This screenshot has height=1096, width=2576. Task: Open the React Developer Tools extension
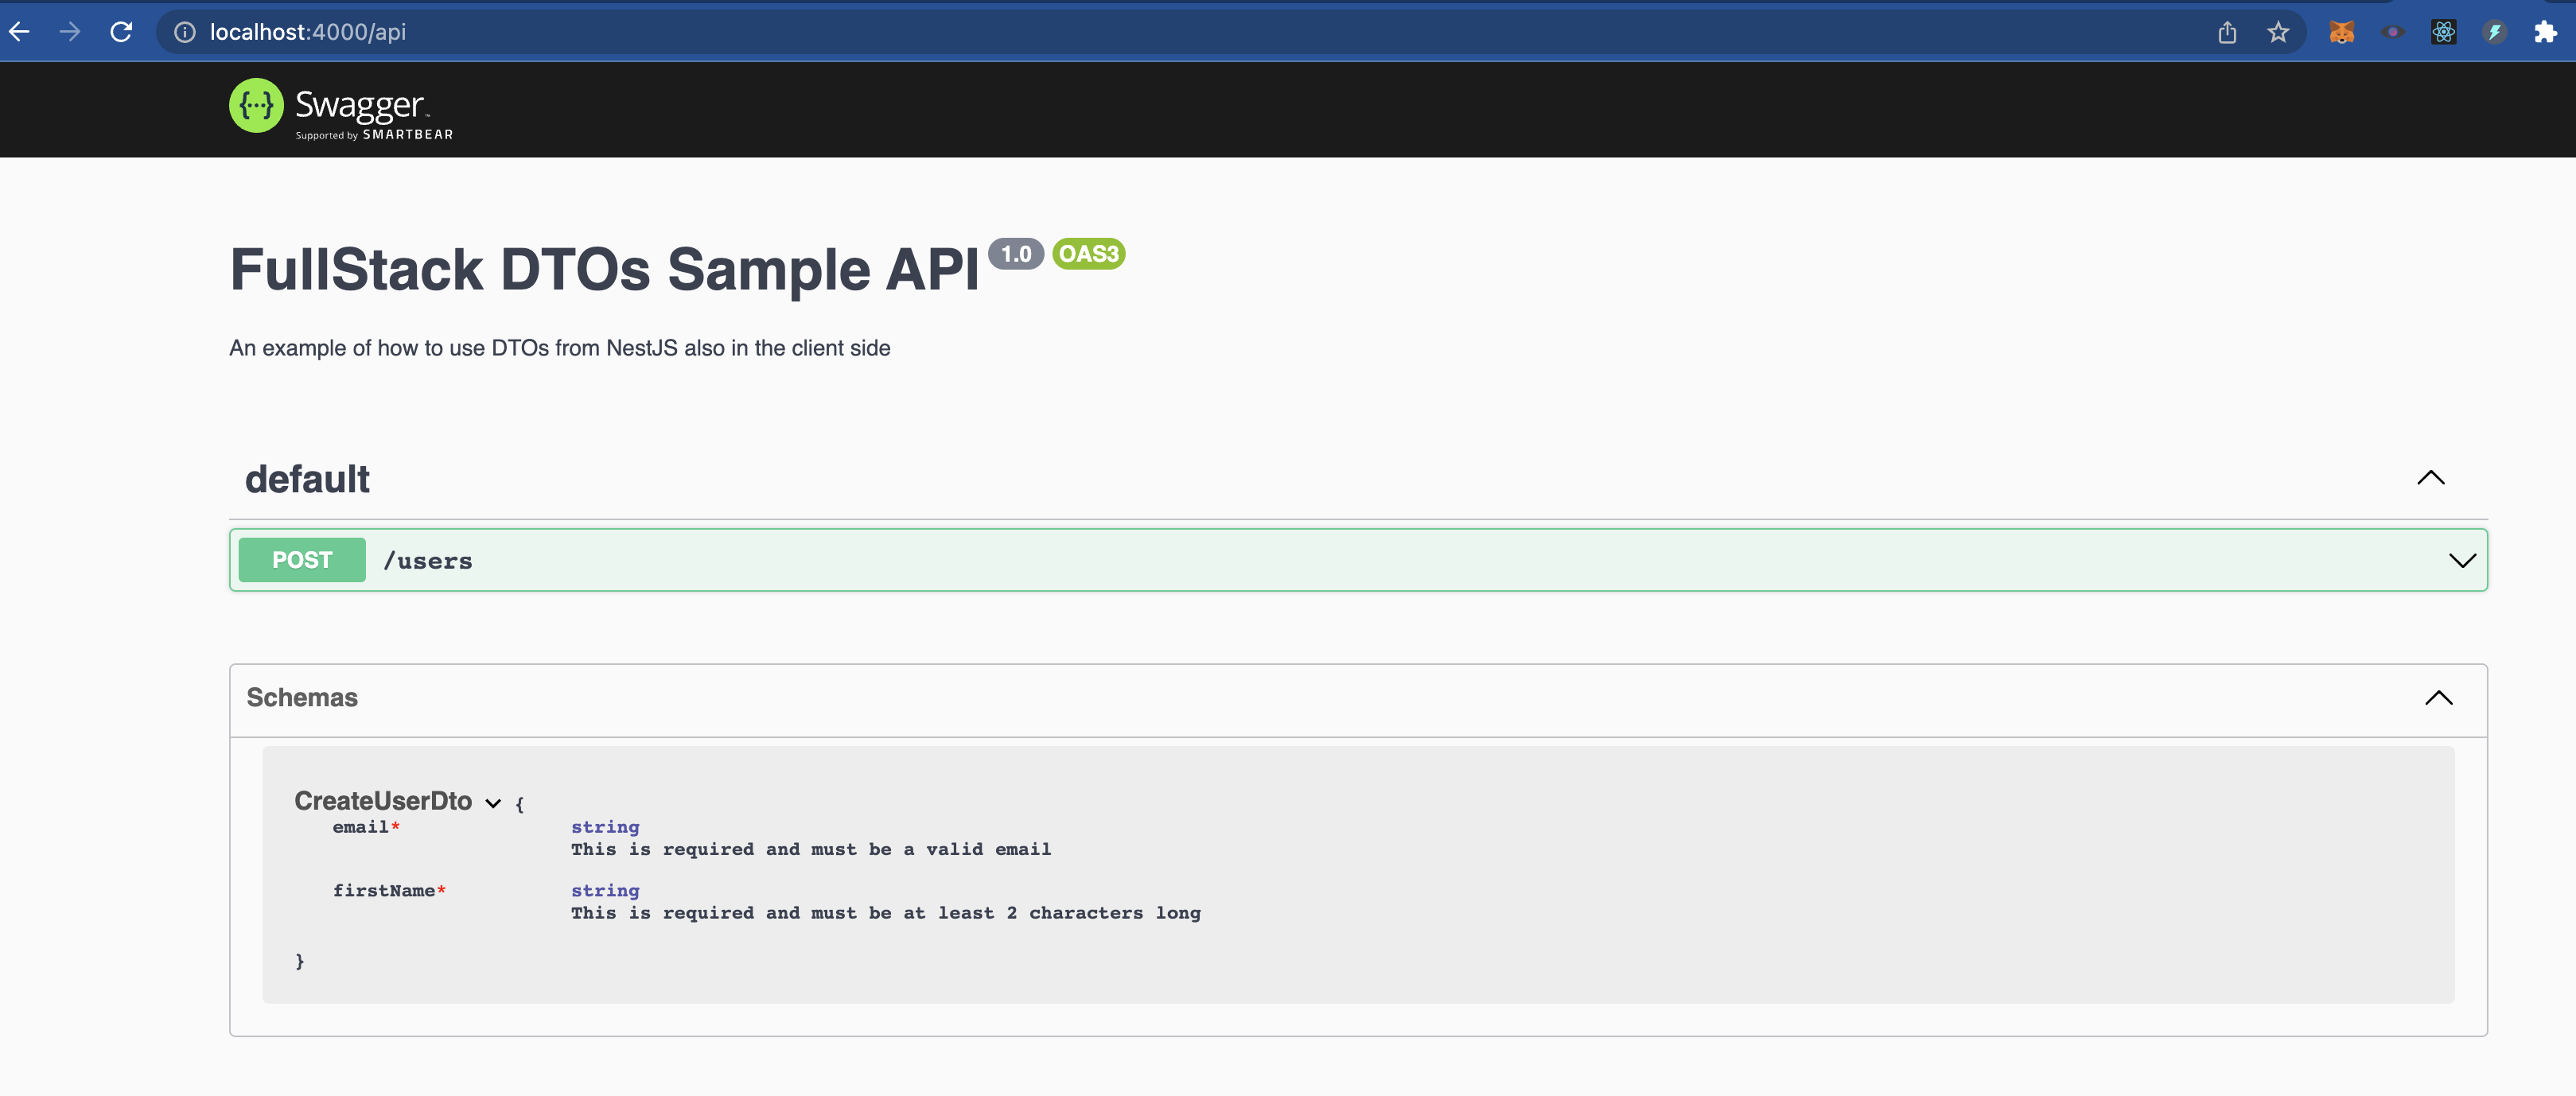[x=2444, y=32]
